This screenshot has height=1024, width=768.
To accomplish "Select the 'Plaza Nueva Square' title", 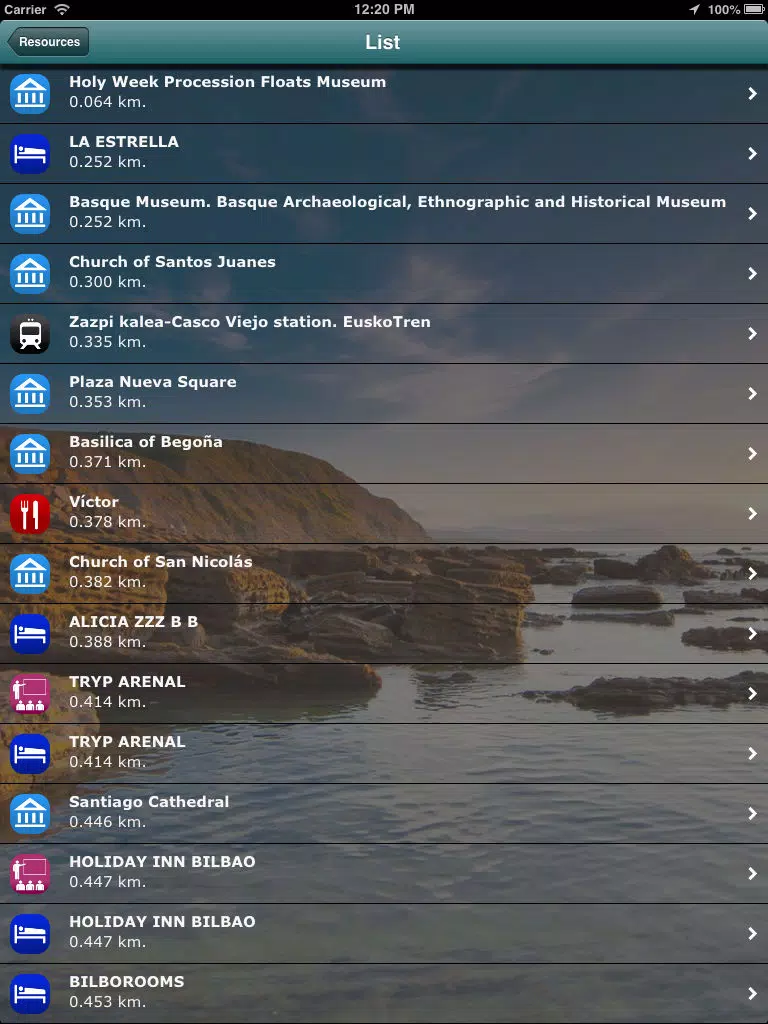I will 153,382.
